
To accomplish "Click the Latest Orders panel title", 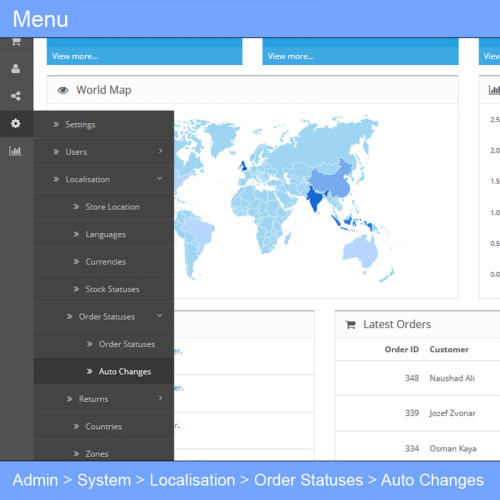I will click(397, 324).
